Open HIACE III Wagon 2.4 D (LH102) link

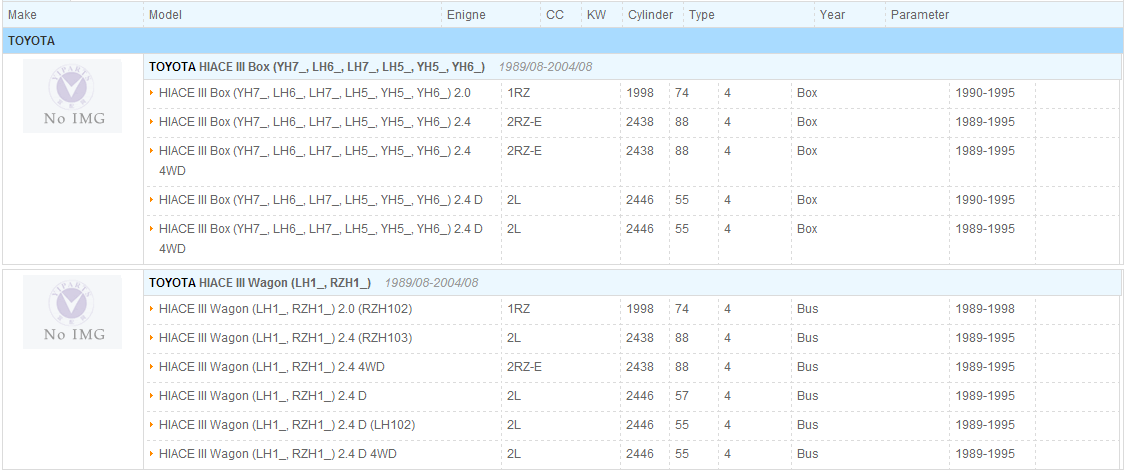(x=287, y=424)
